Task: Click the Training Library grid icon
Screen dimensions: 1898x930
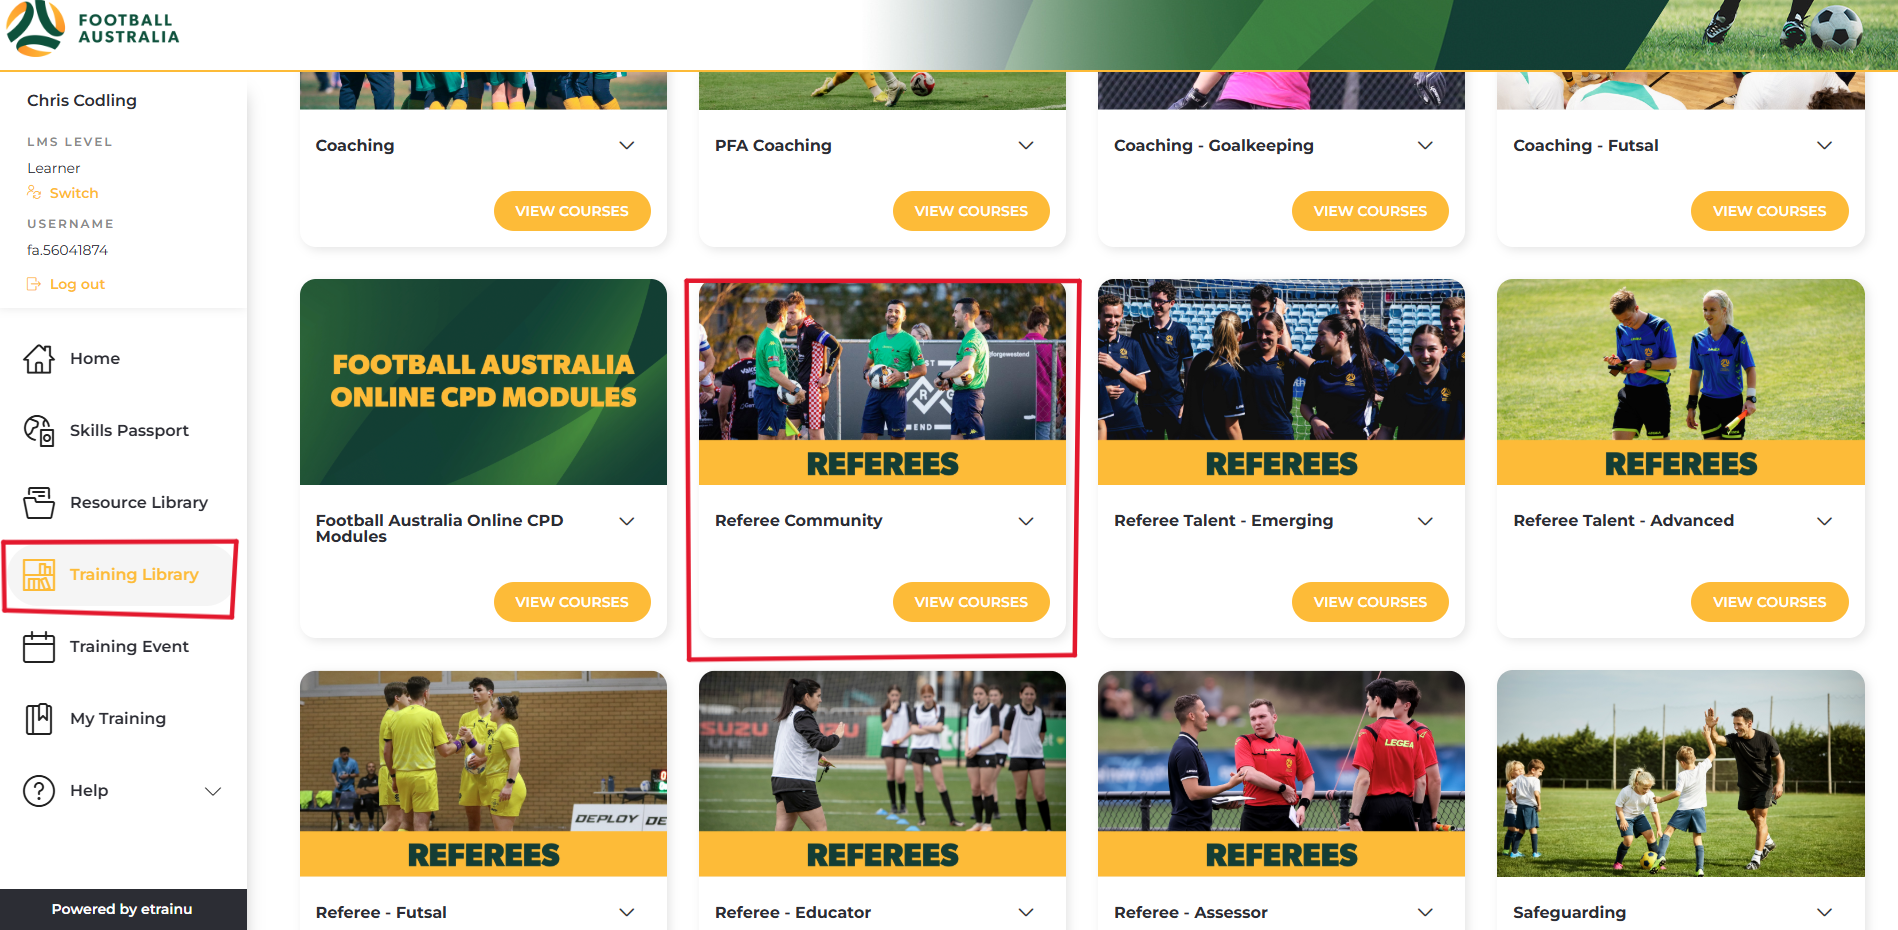Action: pyautogui.click(x=39, y=574)
